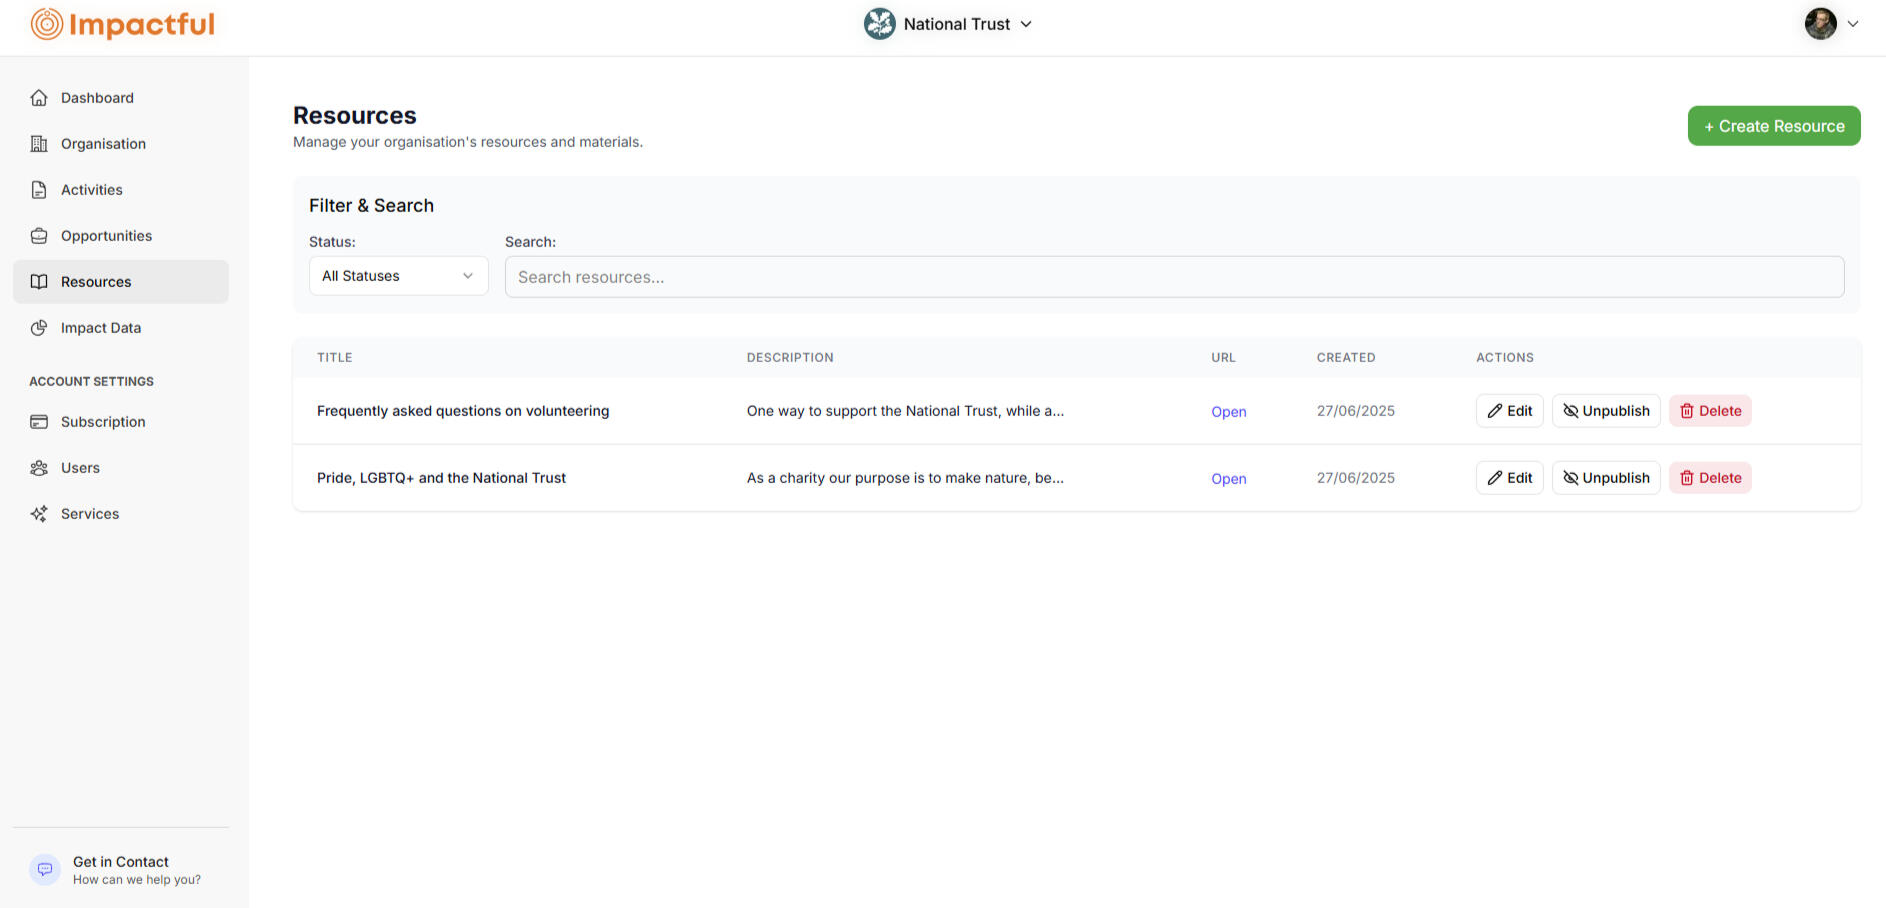The height and width of the screenshot is (908, 1886).
Task: Unpublish the Pride LGBTQ+ resource
Action: (1605, 477)
